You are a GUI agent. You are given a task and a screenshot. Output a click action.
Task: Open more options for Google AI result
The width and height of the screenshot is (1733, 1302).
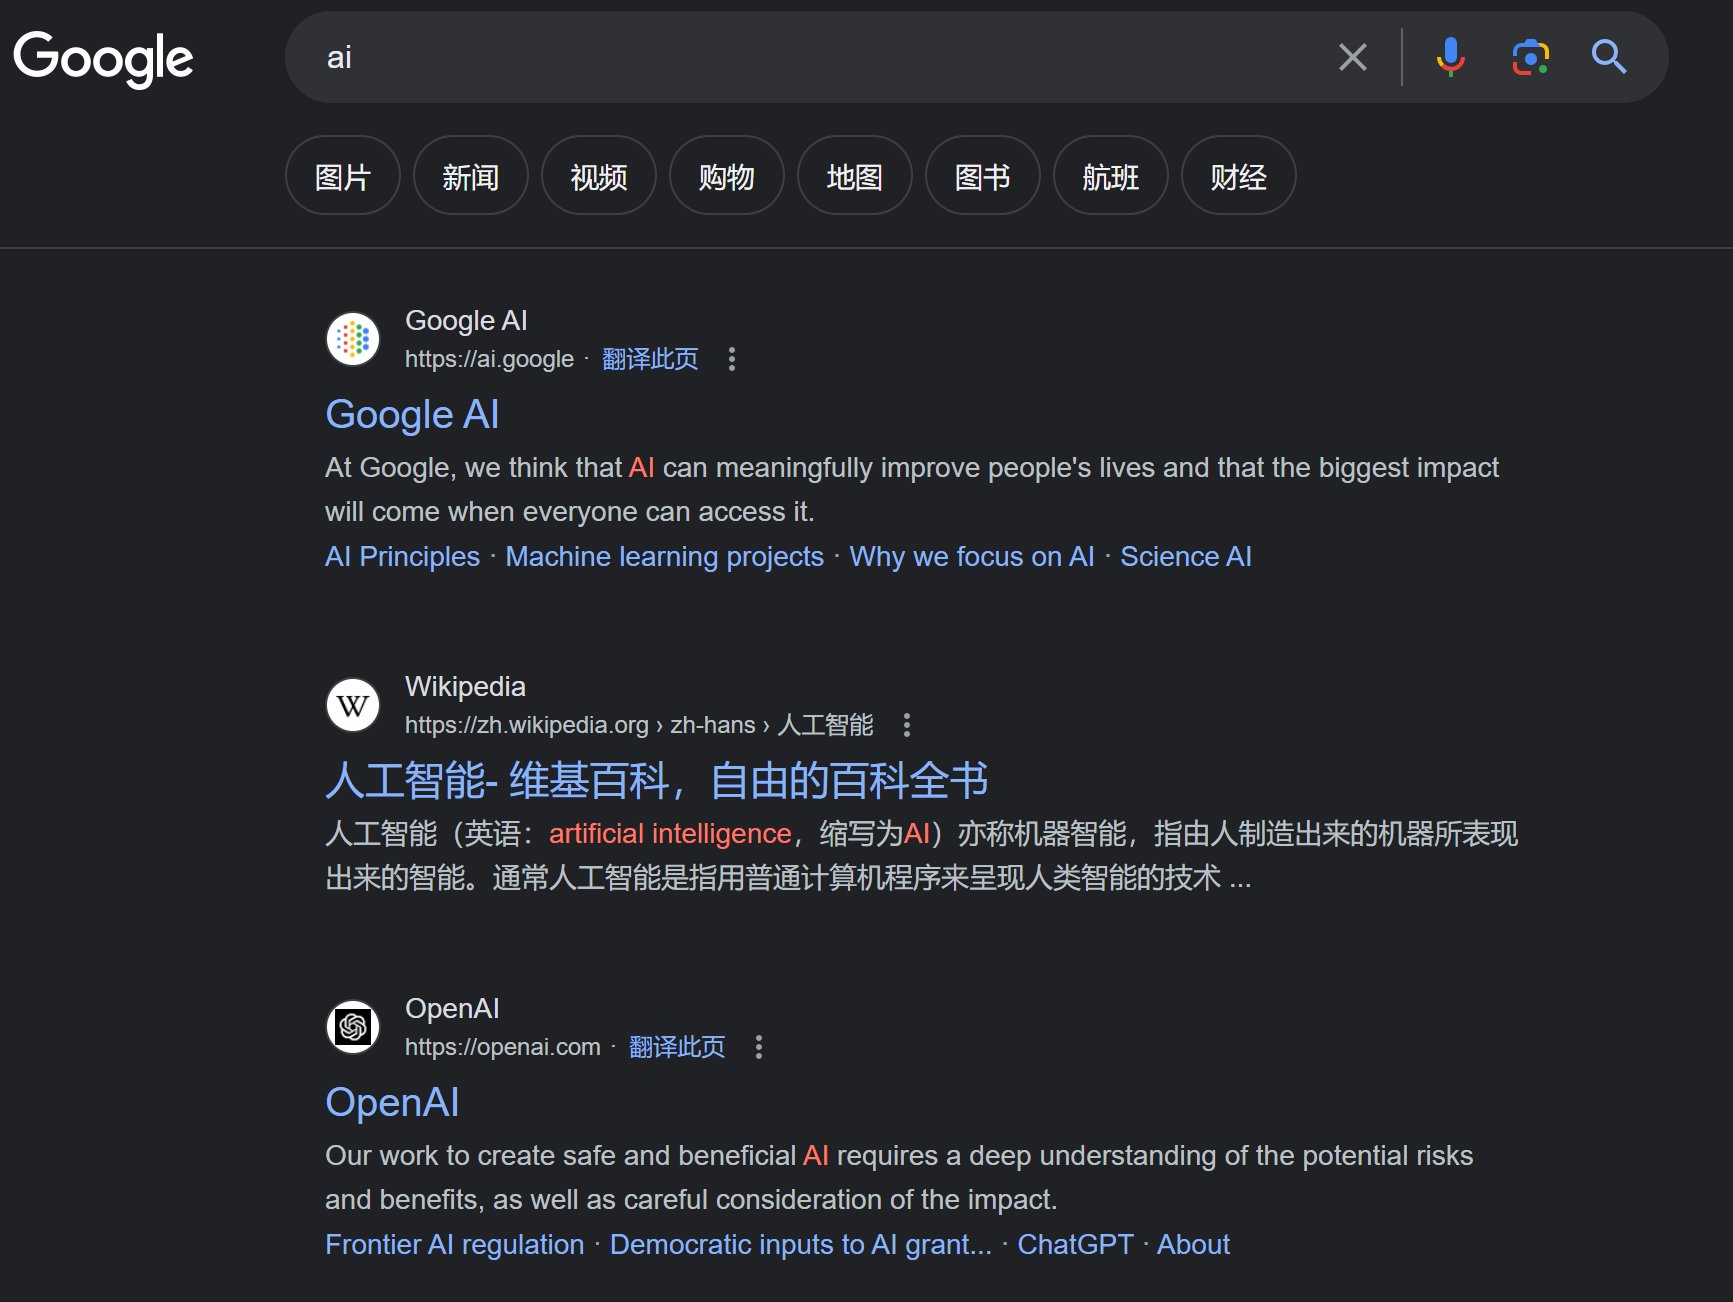732,359
